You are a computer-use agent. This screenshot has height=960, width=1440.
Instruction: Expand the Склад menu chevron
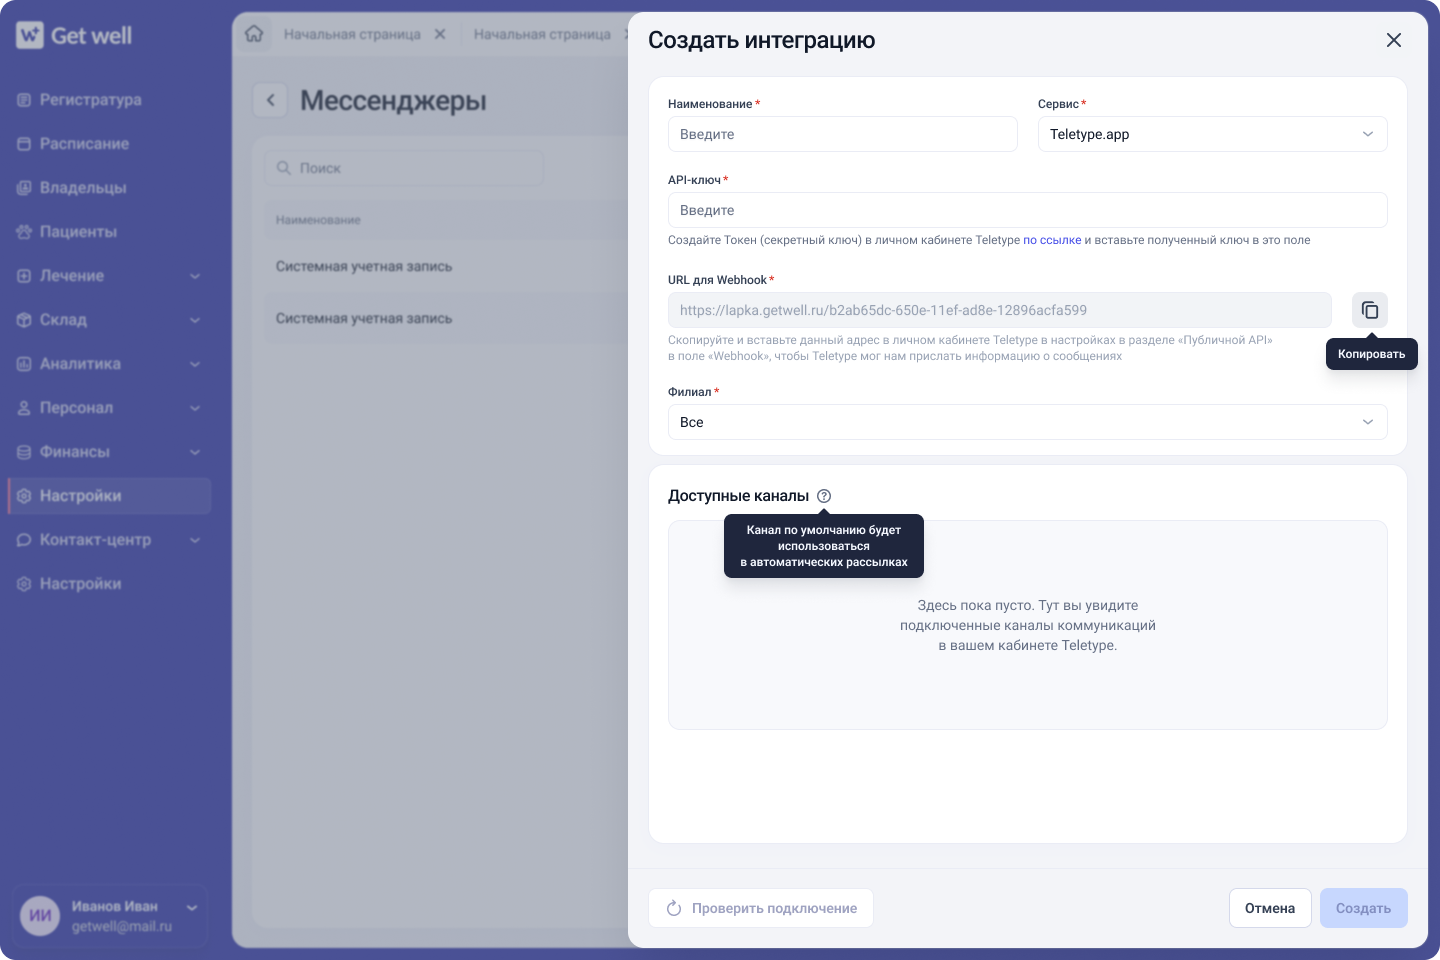coord(195,320)
